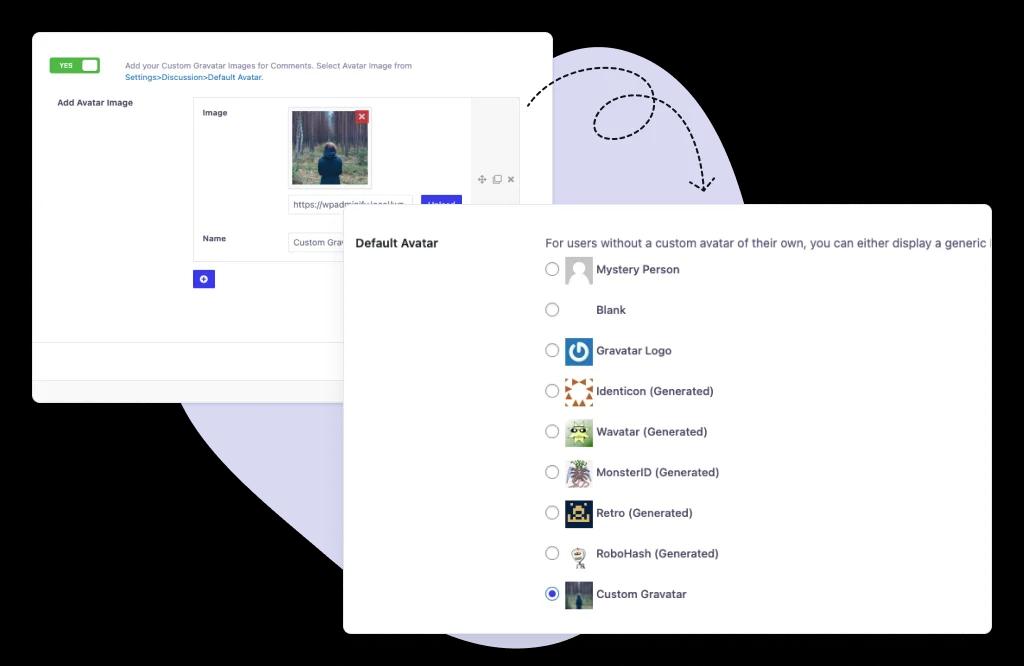Click the 'MonsterID (Generated)' label

click(x=657, y=472)
